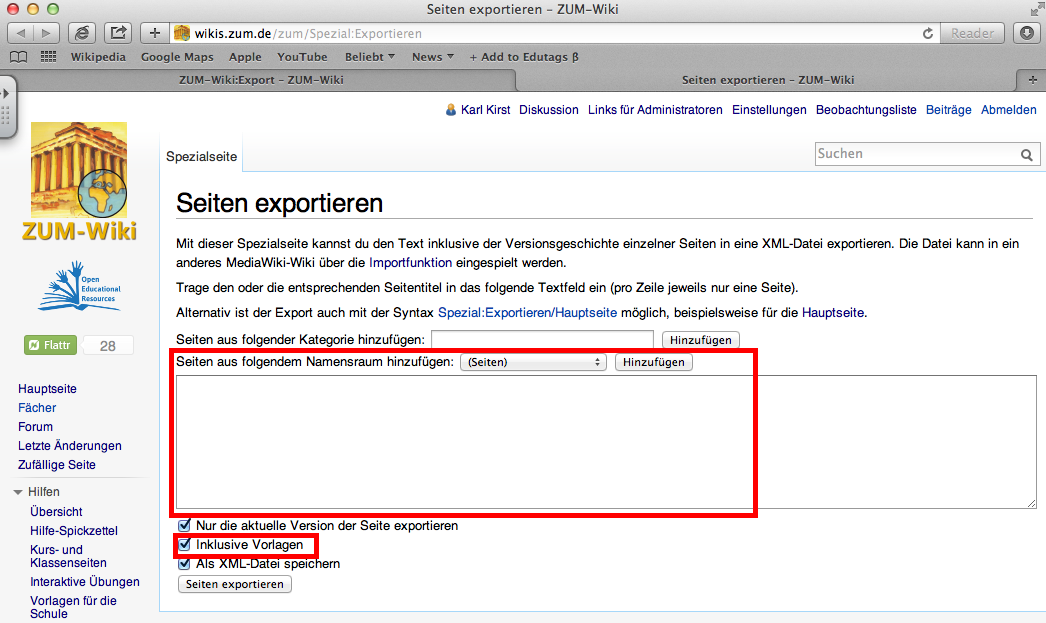
Task: Expand the 'Beliebt' bookmarks folder
Action: [369, 57]
